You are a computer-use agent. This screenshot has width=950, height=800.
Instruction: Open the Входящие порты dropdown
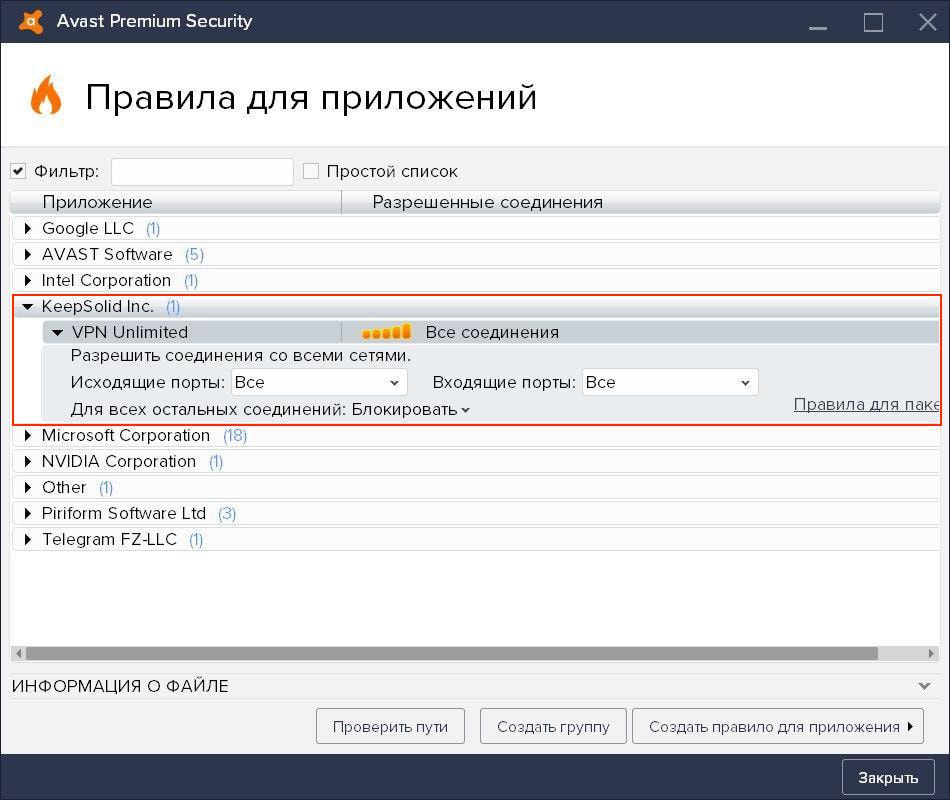(x=670, y=382)
